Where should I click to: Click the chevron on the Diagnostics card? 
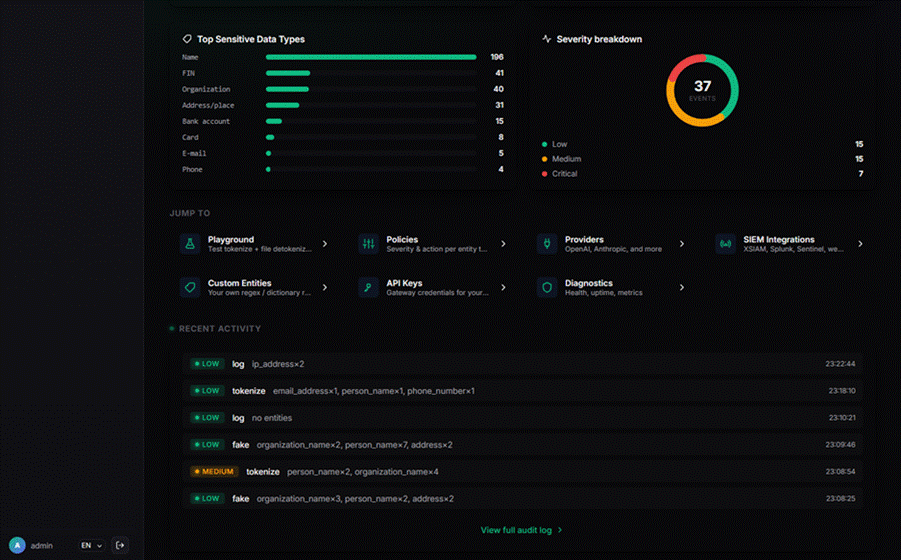coord(682,287)
